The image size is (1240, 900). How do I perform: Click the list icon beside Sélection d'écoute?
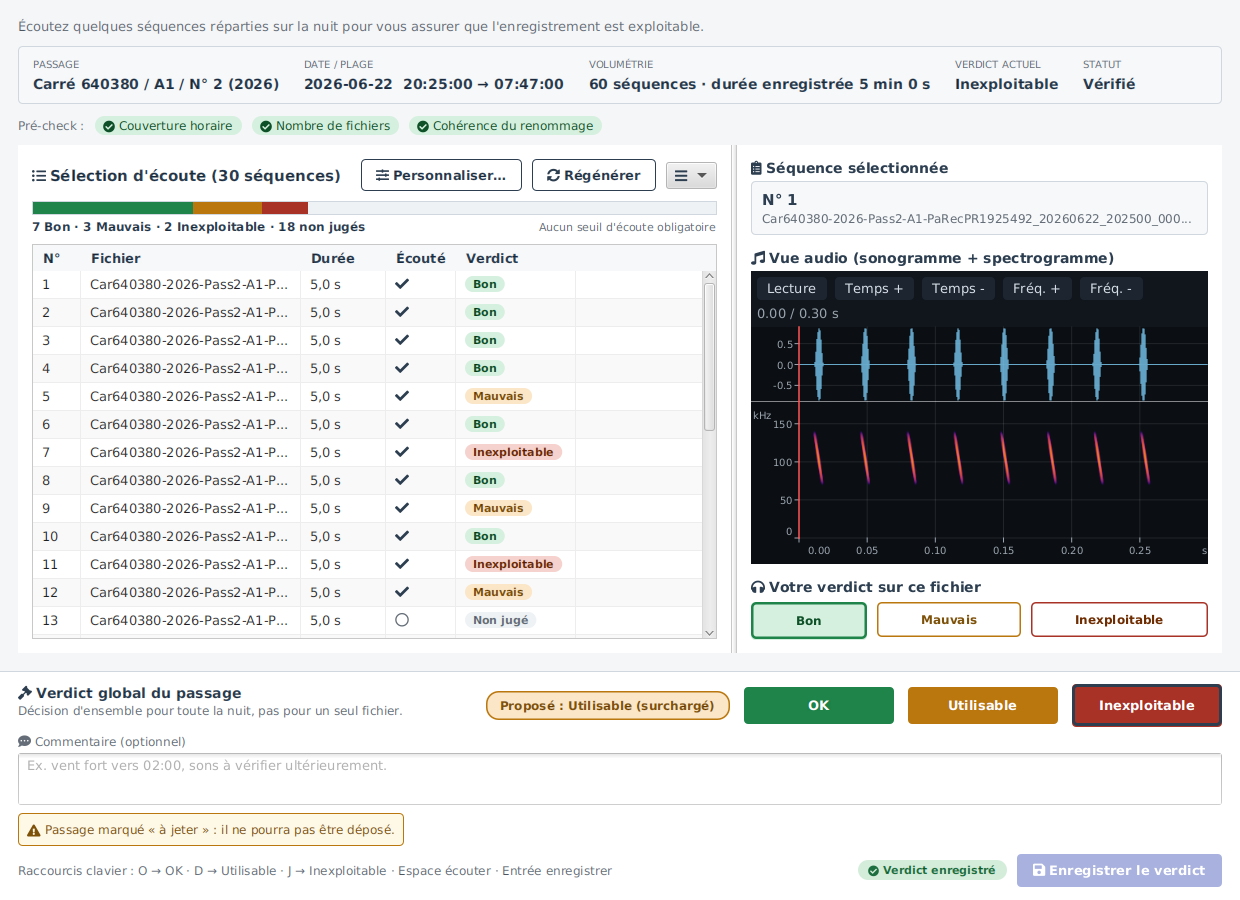(x=39, y=176)
